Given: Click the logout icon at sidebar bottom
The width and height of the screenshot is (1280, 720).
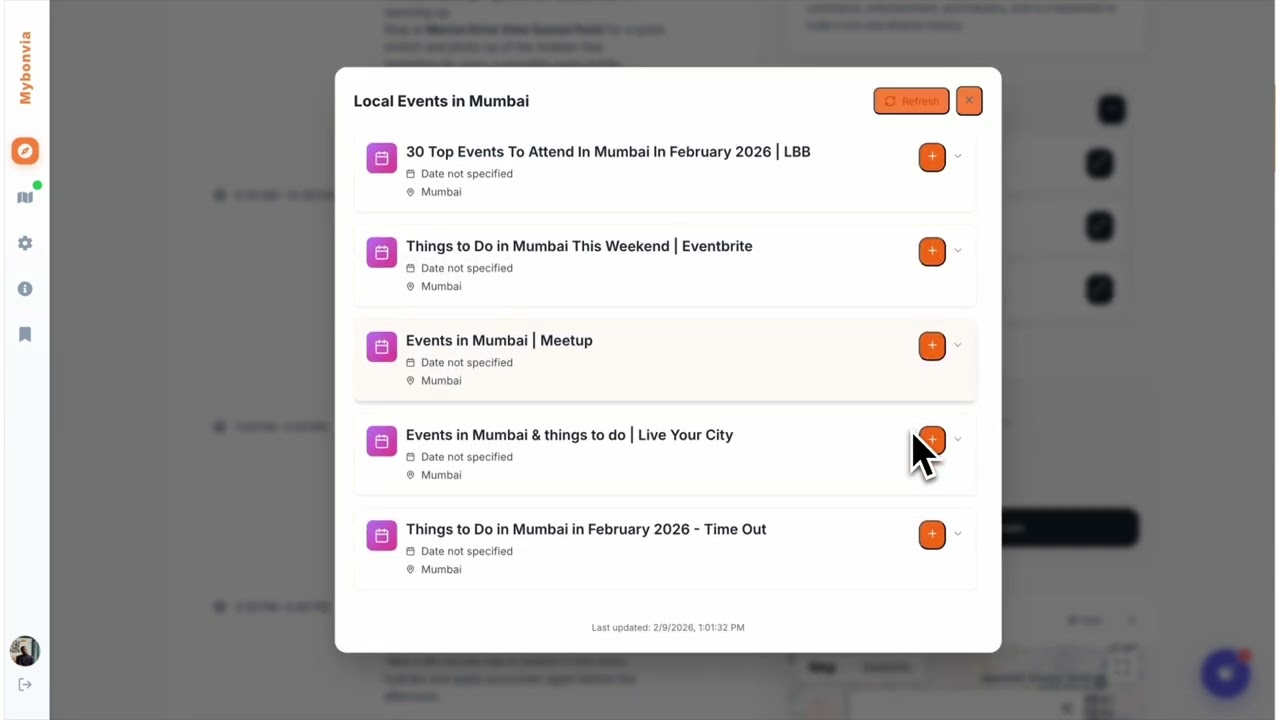Looking at the screenshot, I should point(25,685).
